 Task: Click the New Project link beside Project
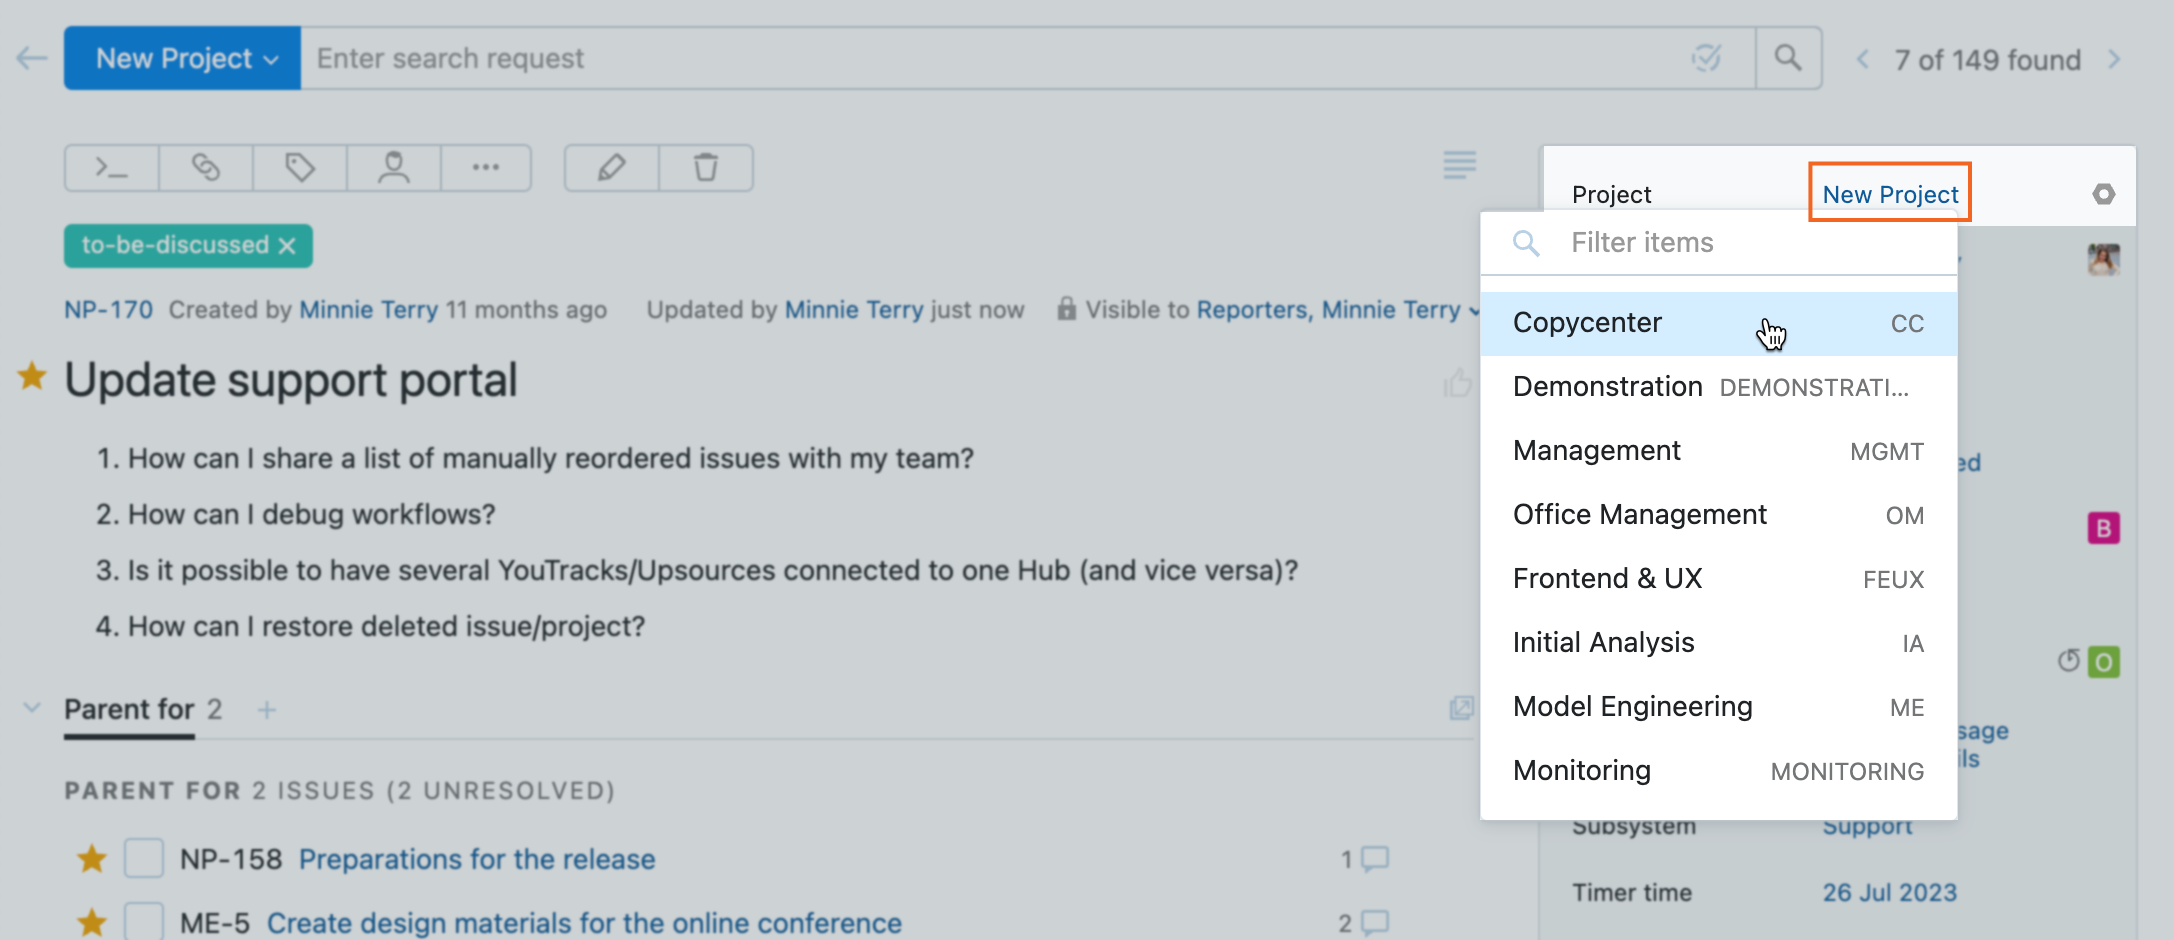pos(1889,194)
